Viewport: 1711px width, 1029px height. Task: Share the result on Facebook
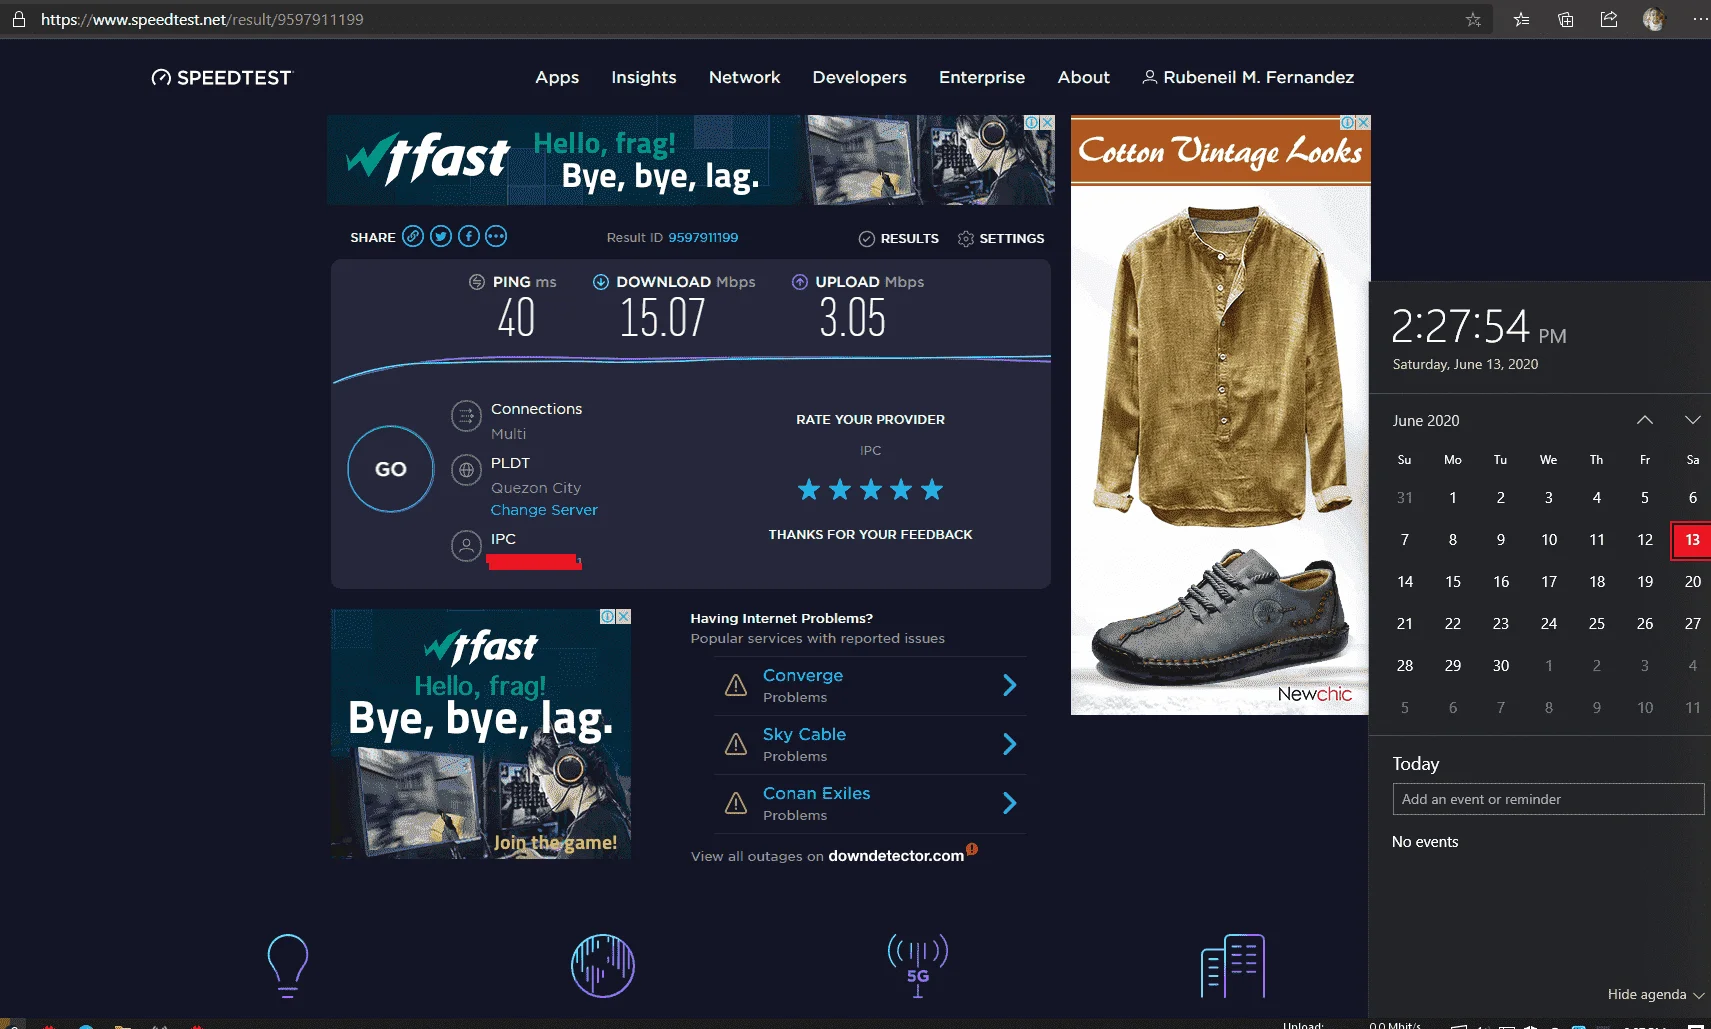[x=469, y=236]
